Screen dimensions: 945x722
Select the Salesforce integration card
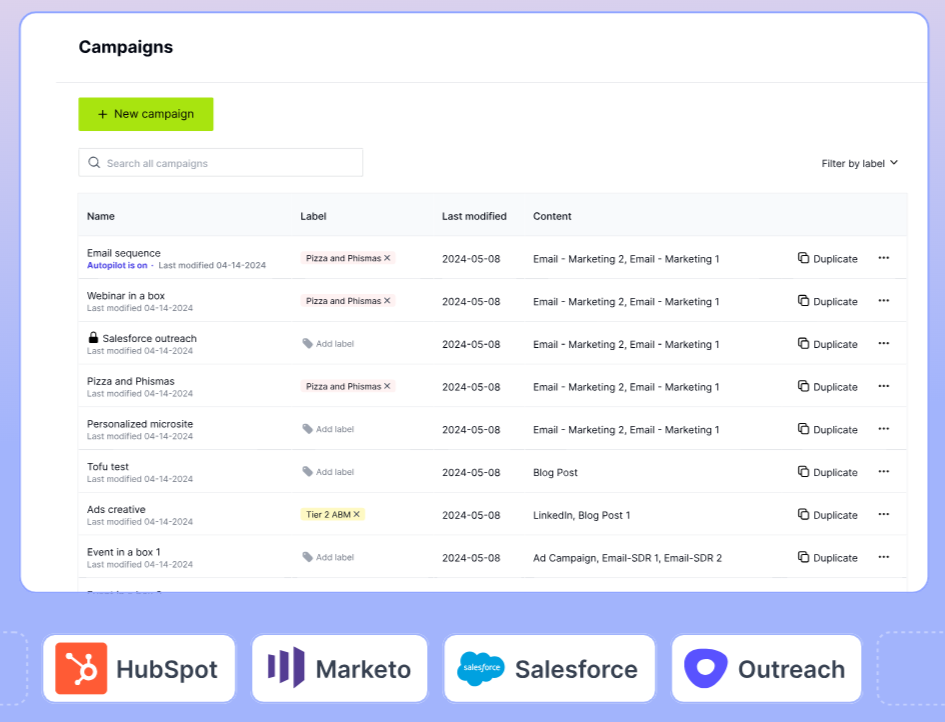click(549, 668)
